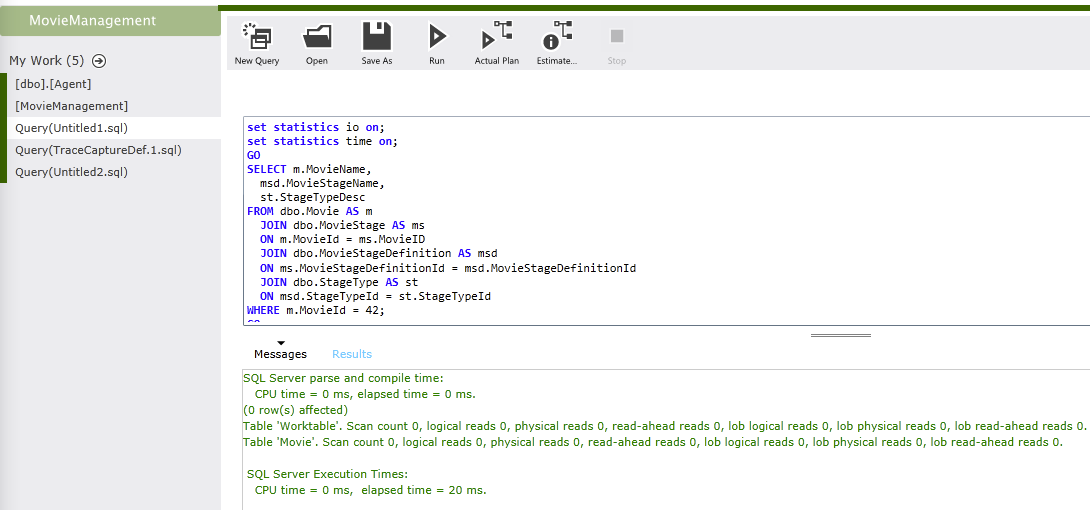Open a file with the Open folder icon
Viewport: 1090px width, 510px height.
click(x=317, y=43)
